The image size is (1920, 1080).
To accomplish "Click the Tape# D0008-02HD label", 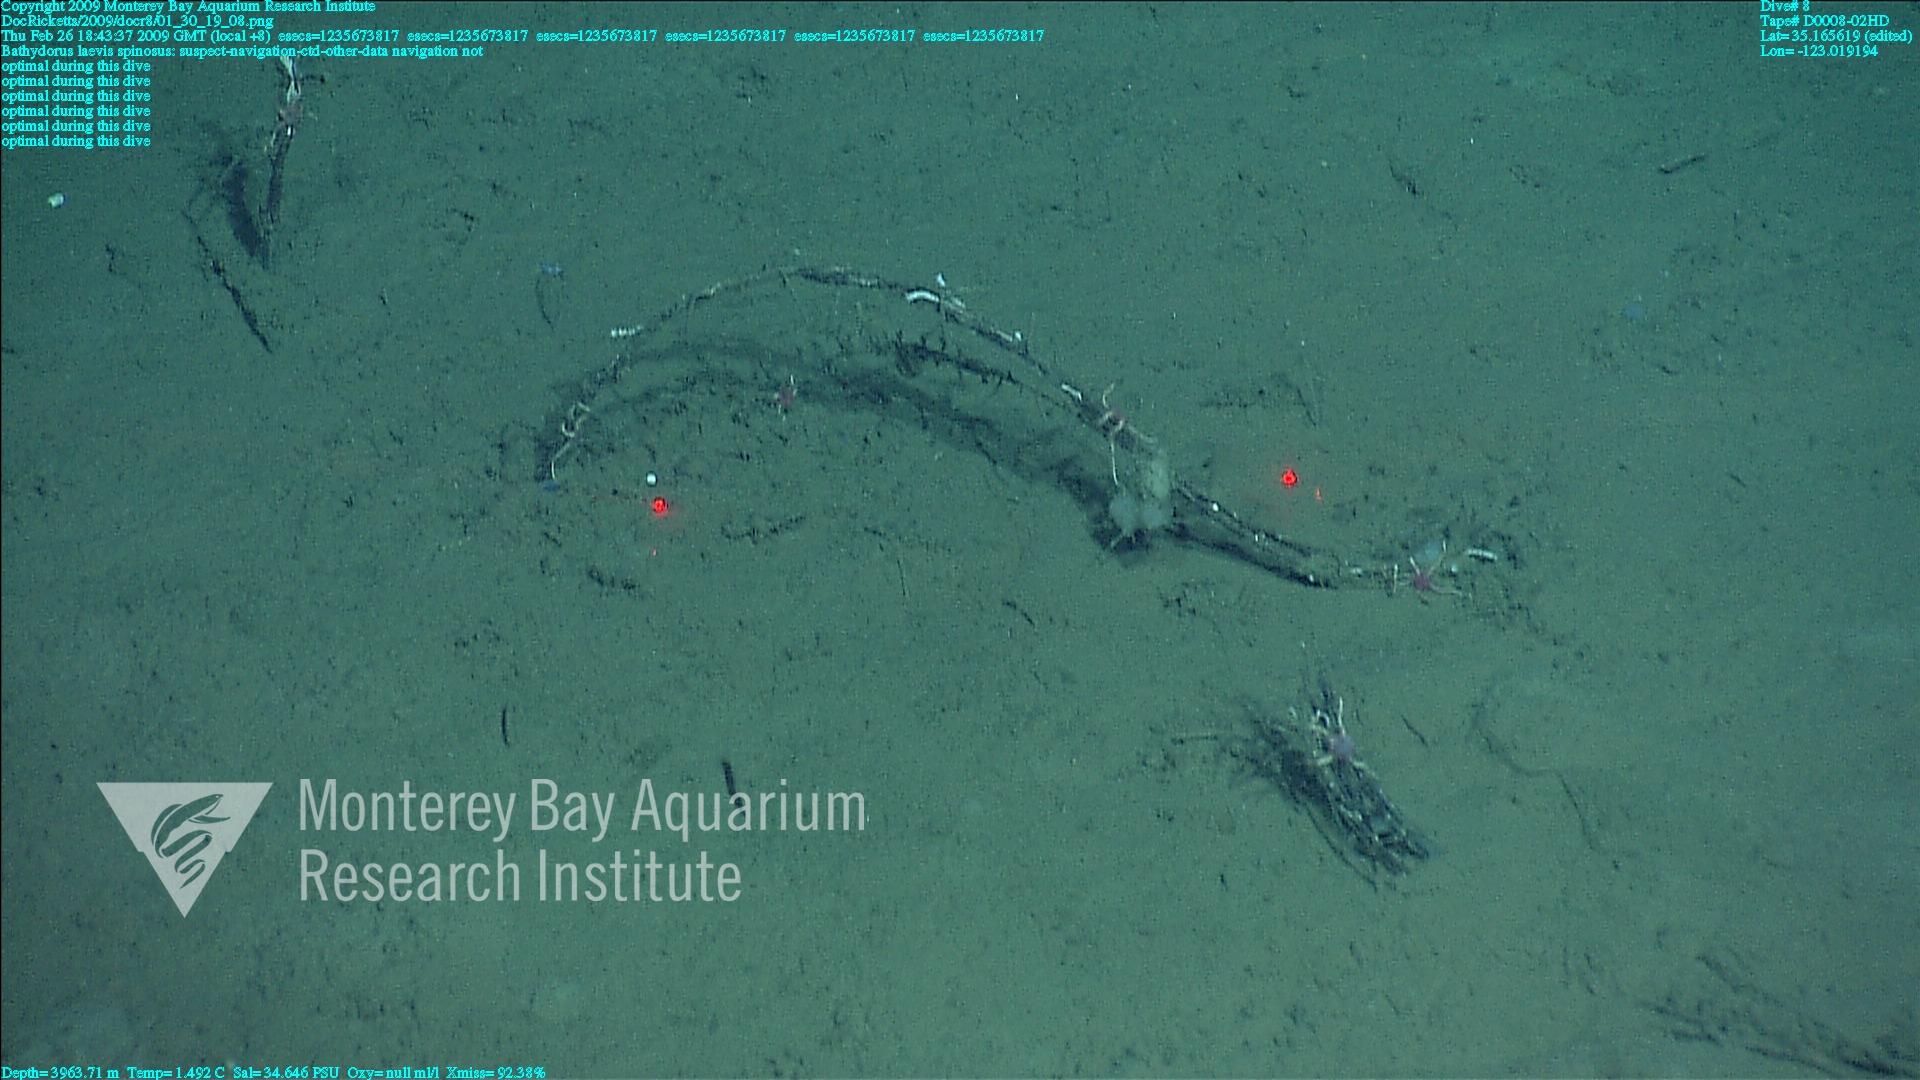I will tap(1824, 21).
